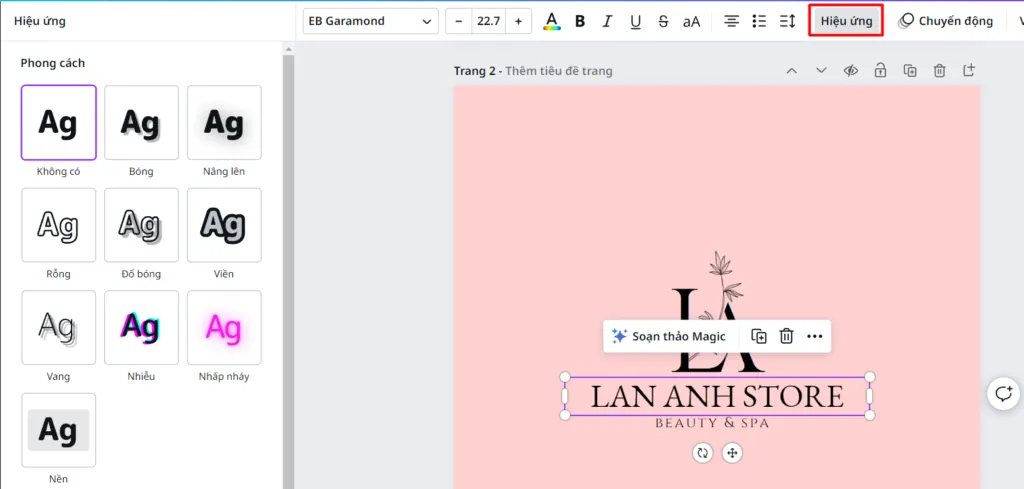Move page up with chevron
This screenshot has width=1024, height=489.
pos(792,71)
